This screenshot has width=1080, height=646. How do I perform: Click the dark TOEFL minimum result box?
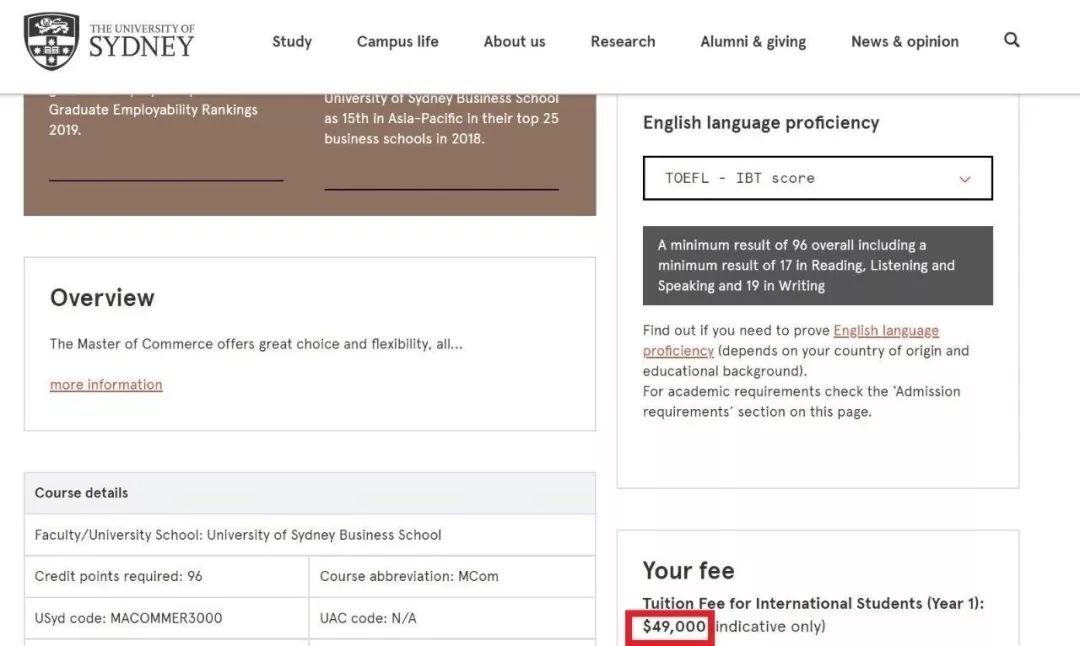click(817, 265)
